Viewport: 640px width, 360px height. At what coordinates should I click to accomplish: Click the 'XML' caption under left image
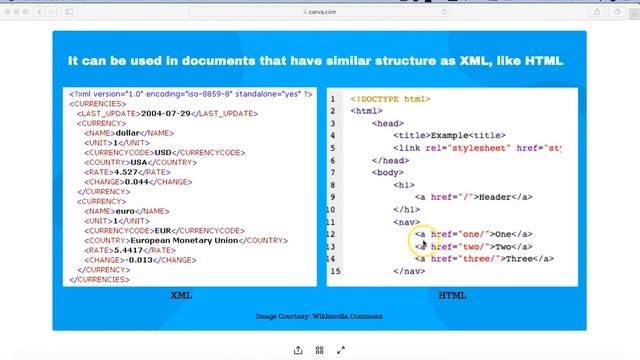(181, 296)
